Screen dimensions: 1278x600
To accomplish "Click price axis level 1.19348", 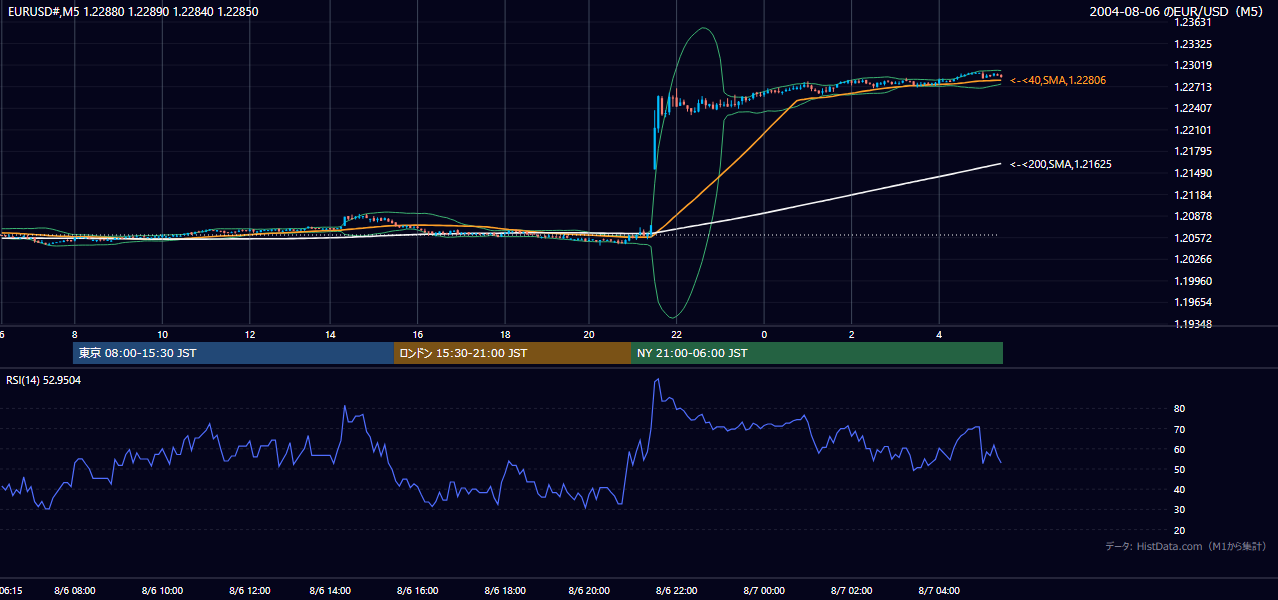I will coord(1192,324).
